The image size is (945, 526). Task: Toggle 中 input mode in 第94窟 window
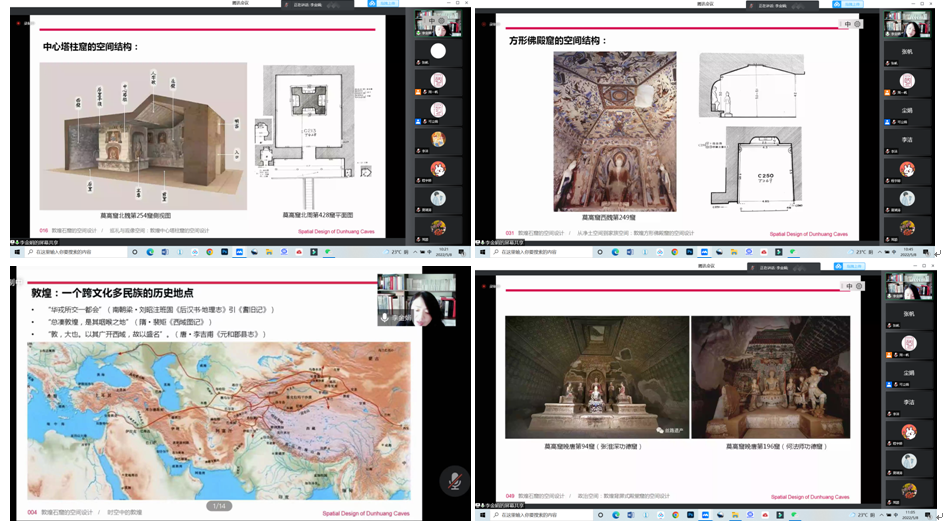click(849, 286)
